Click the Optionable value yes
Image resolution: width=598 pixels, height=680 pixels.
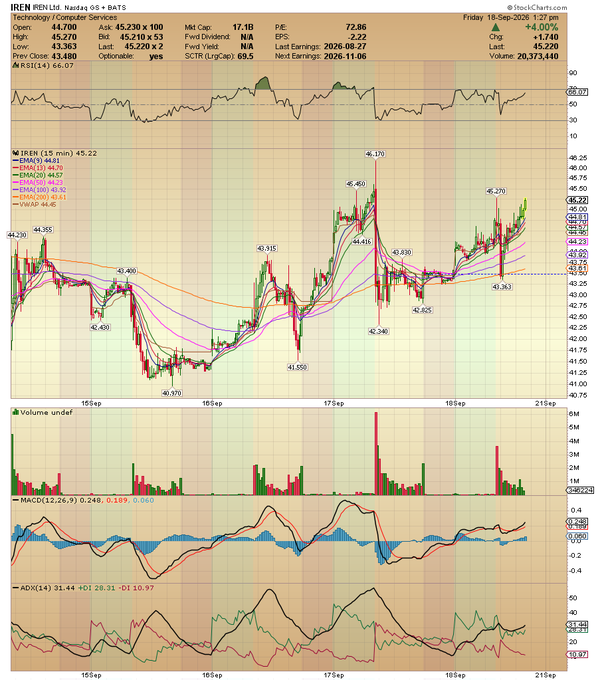tap(156, 56)
